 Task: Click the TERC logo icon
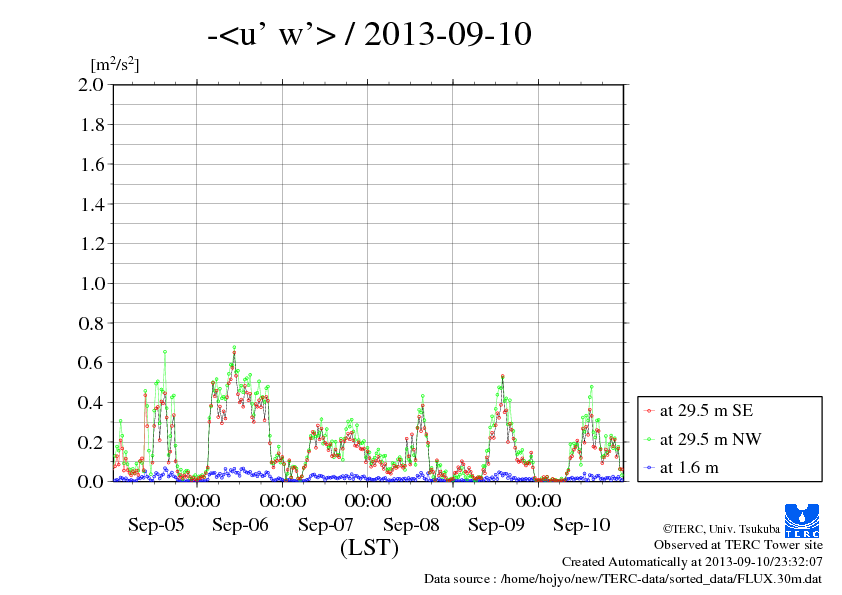pyautogui.click(x=802, y=520)
